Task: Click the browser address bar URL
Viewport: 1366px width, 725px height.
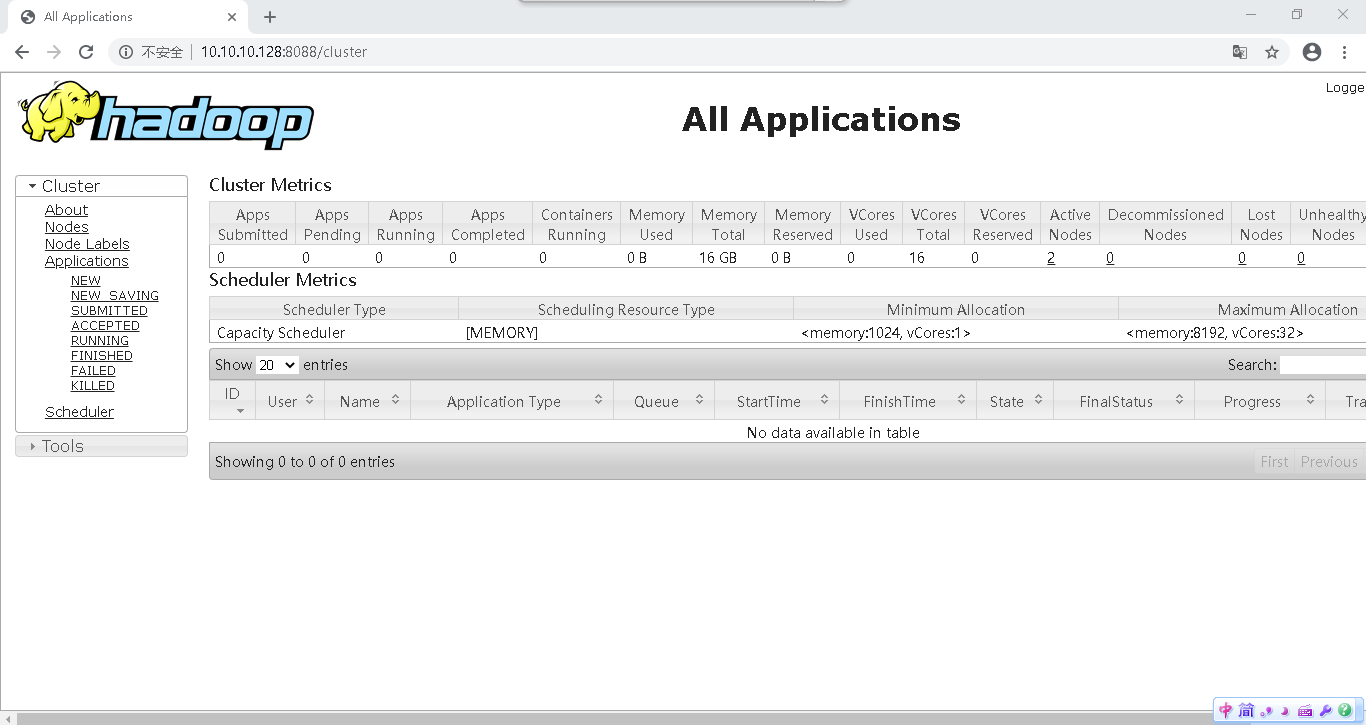Action: (x=284, y=52)
